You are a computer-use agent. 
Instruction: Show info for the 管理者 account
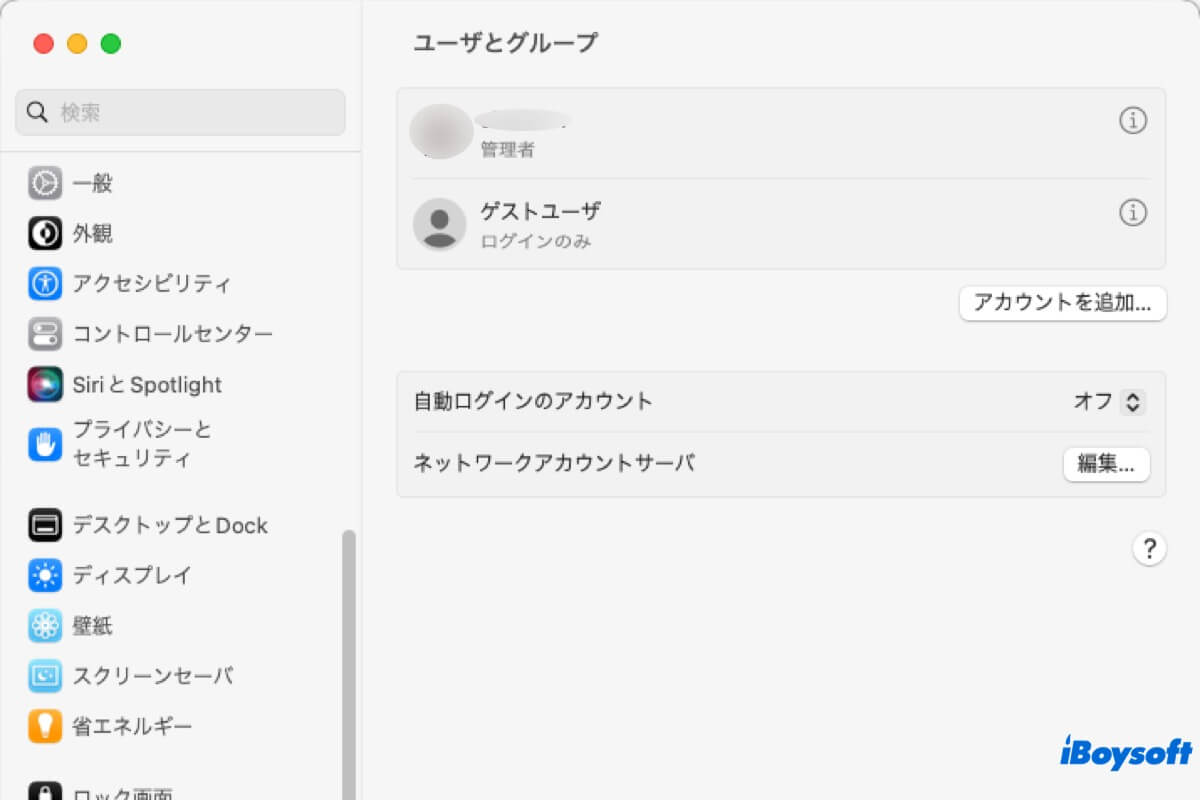click(1133, 120)
